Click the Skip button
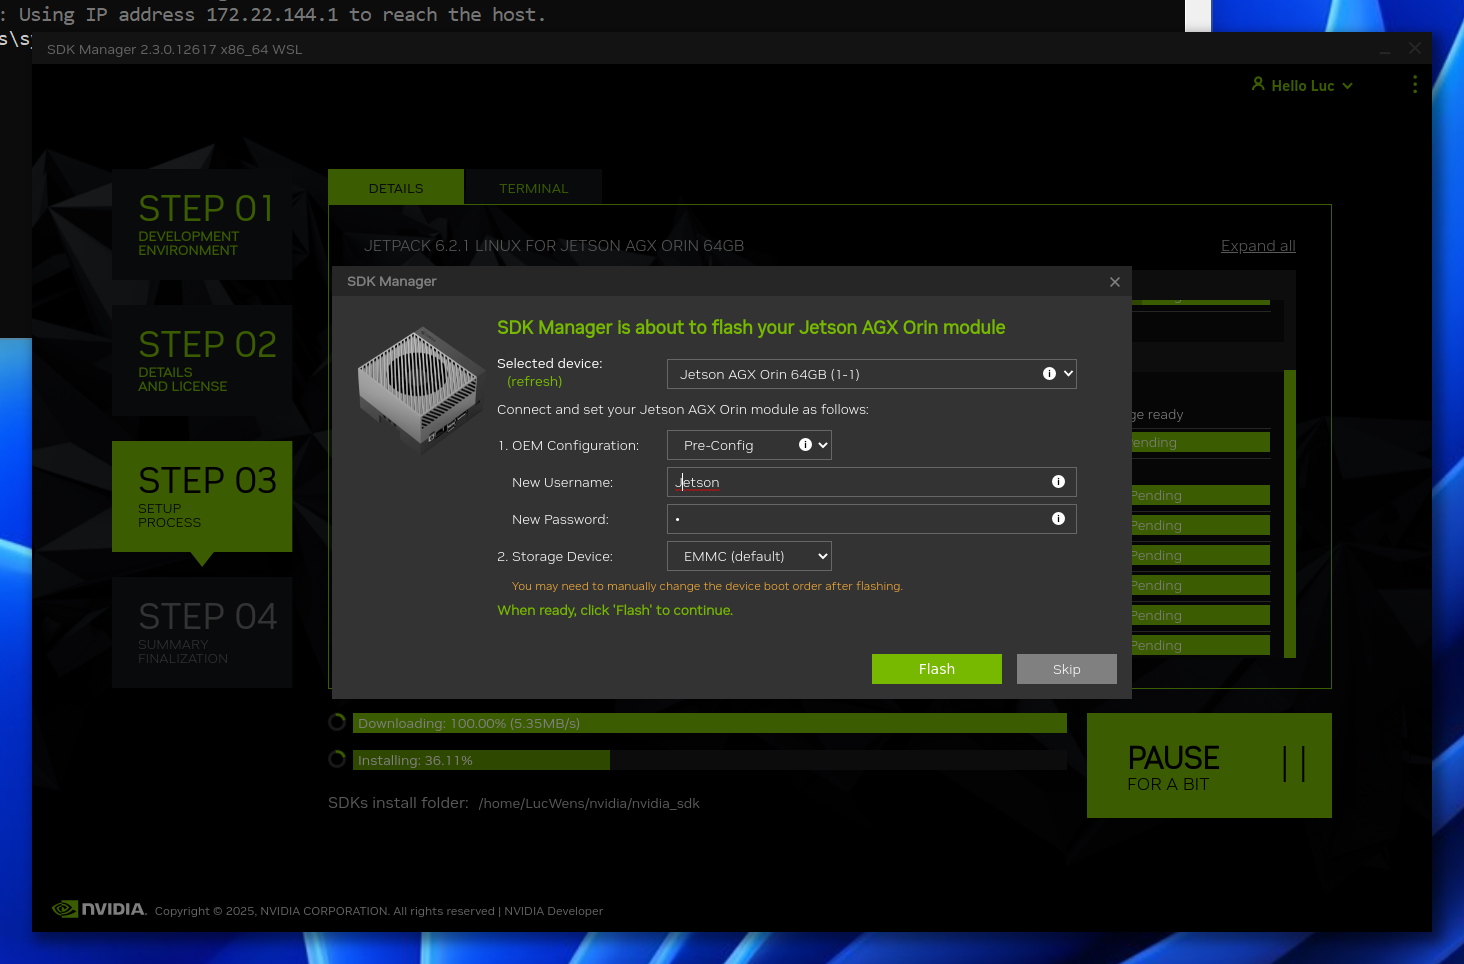The height and width of the screenshot is (964, 1464). pyautogui.click(x=1066, y=669)
